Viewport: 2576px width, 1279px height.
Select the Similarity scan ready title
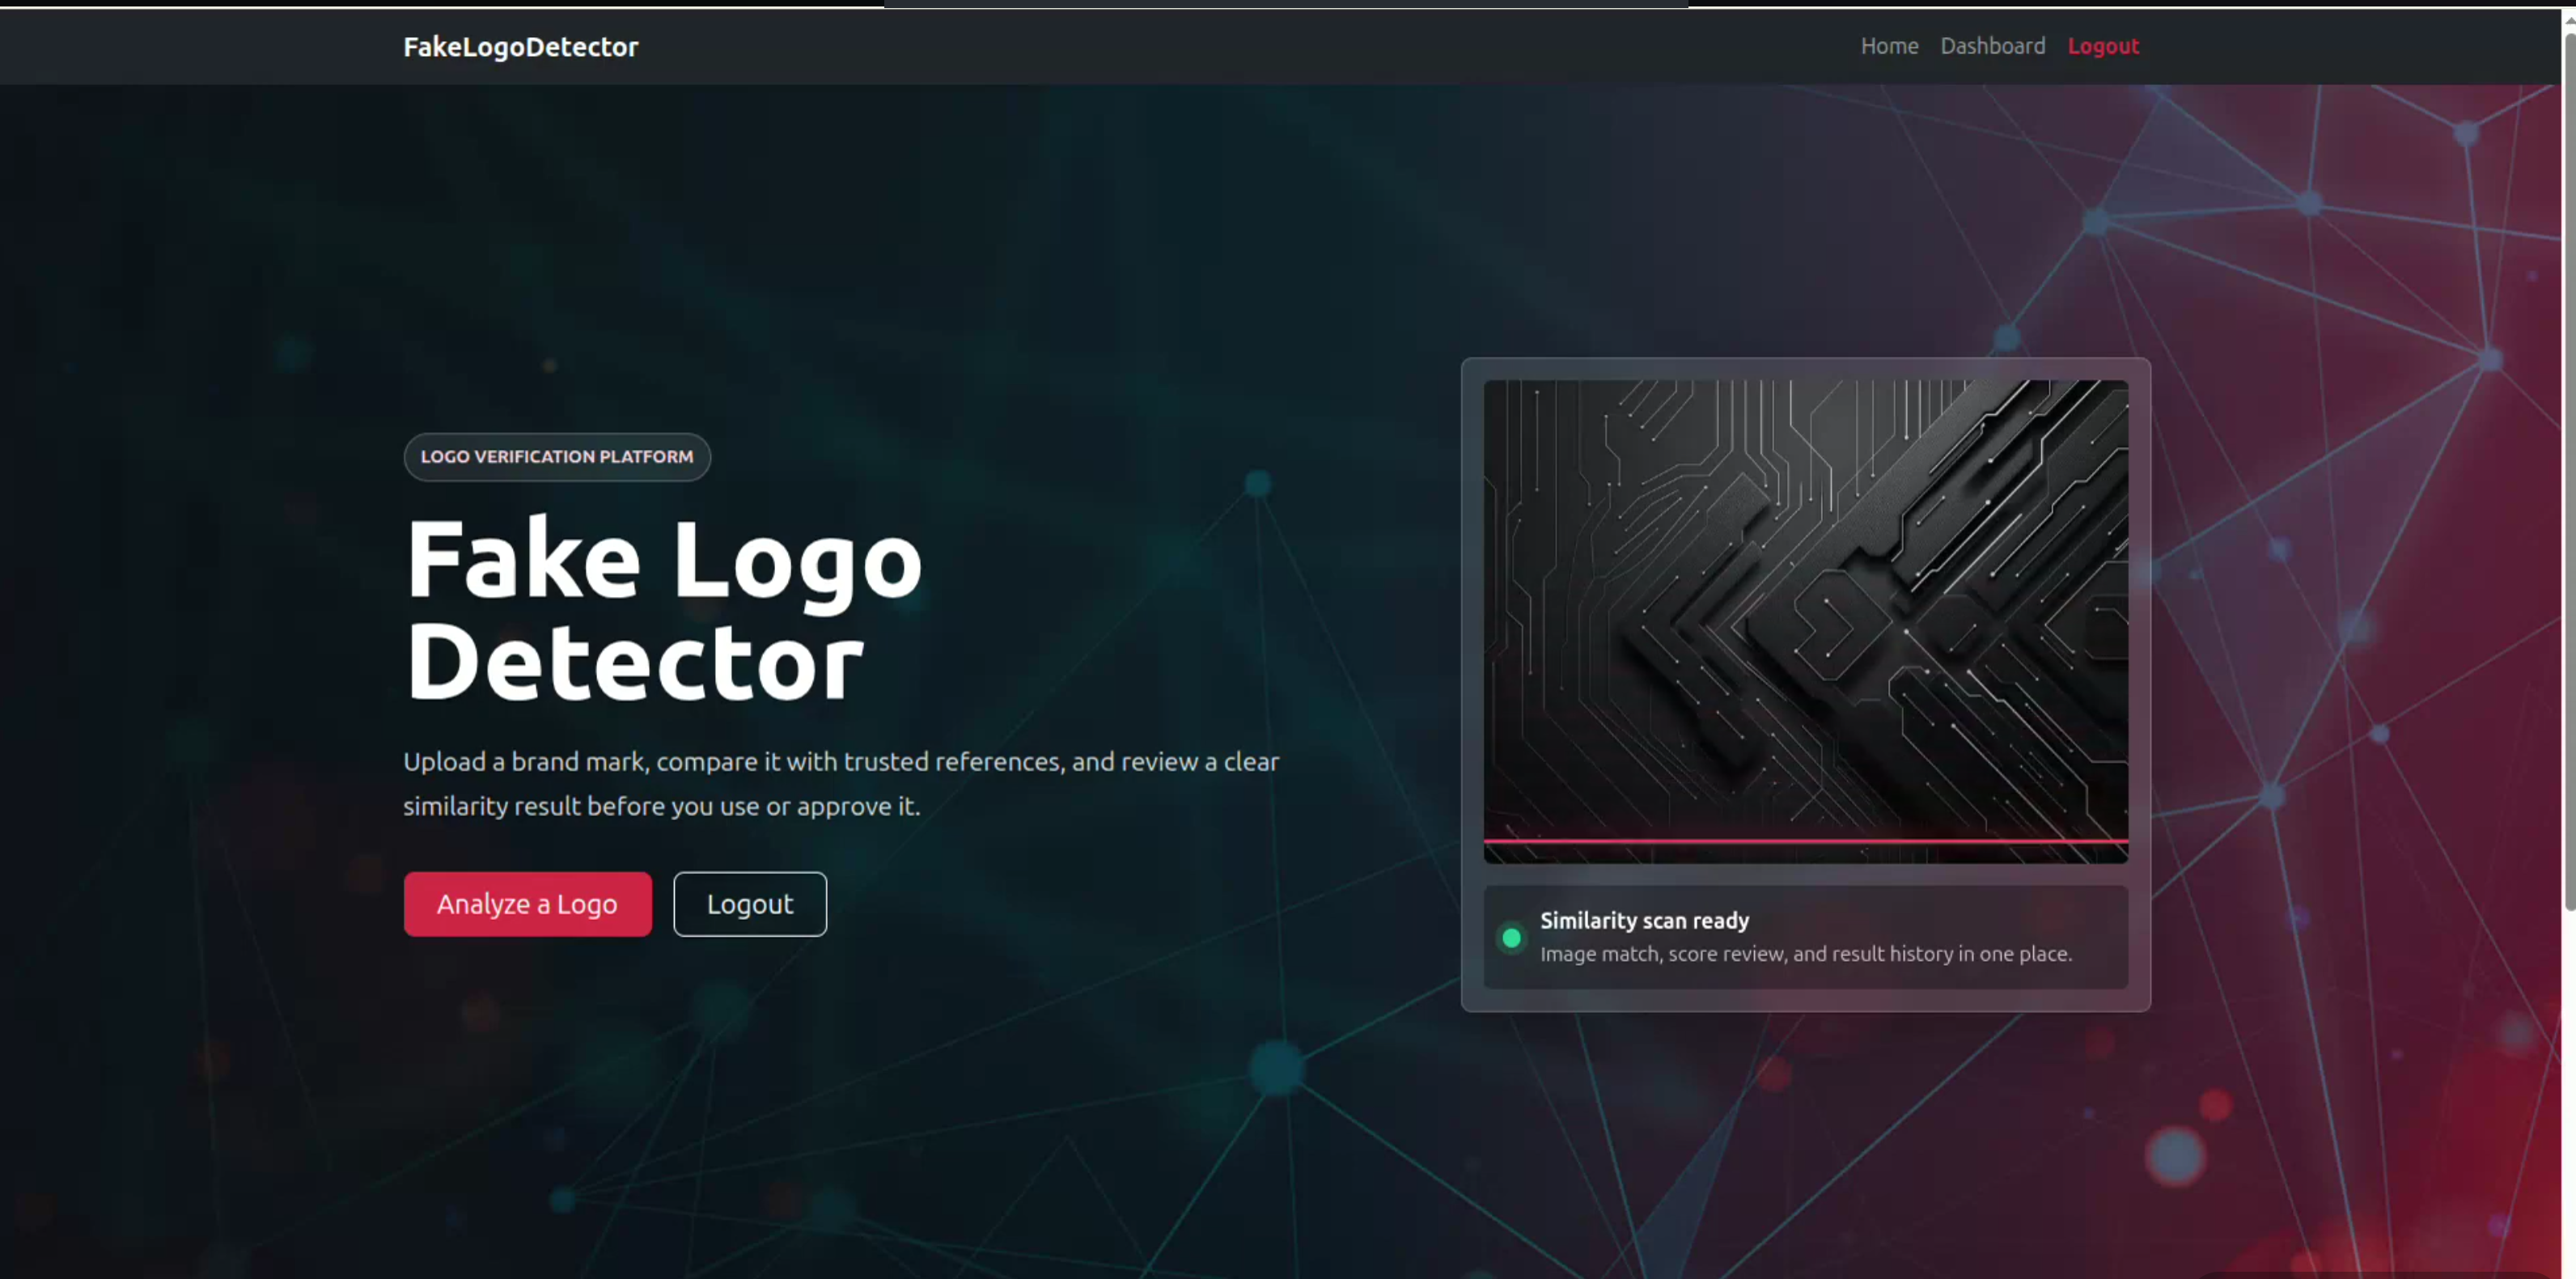coord(1644,920)
